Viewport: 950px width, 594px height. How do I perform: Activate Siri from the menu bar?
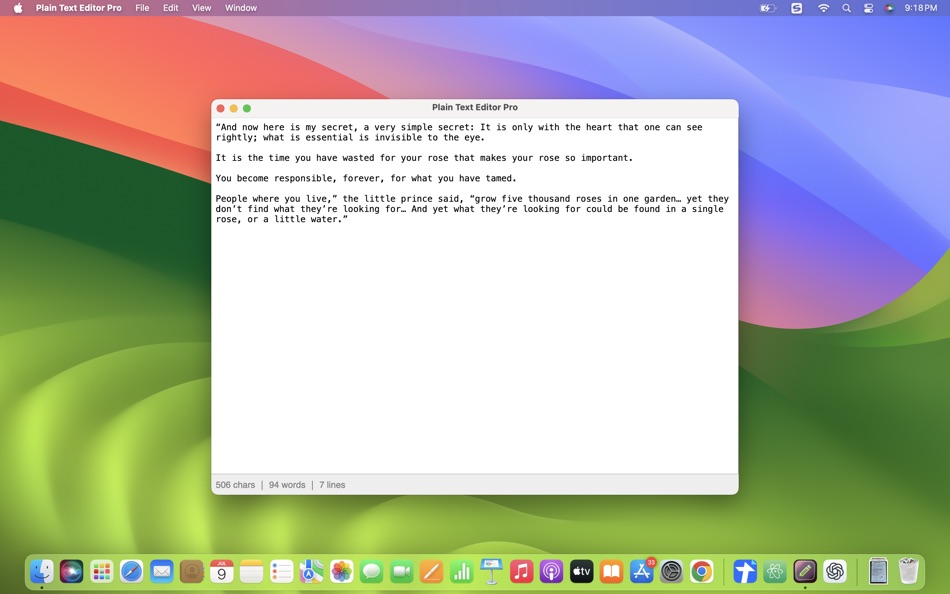pos(889,8)
